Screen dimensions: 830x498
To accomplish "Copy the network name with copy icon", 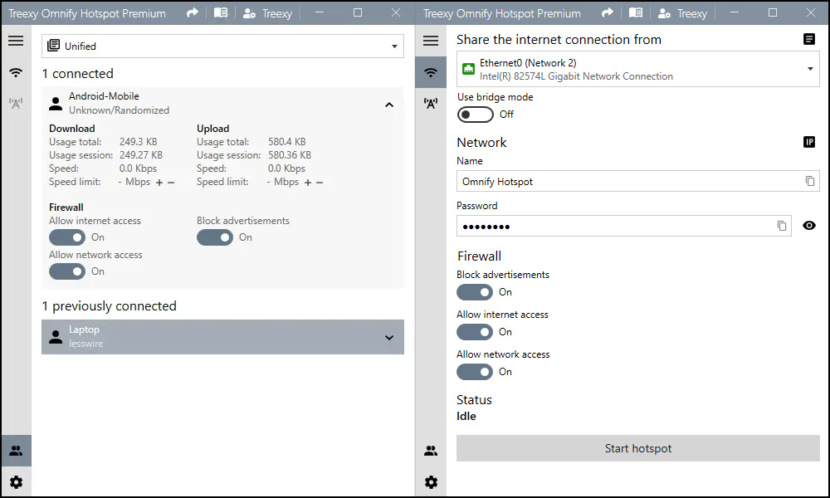I will pyautogui.click(x=810, y=181).
